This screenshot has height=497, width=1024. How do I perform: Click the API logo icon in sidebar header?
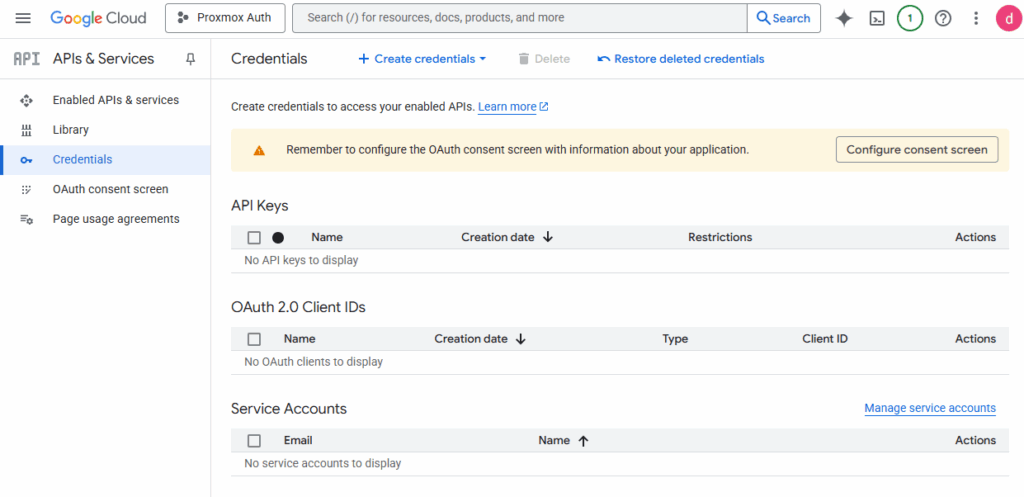[x=27, y=59]
